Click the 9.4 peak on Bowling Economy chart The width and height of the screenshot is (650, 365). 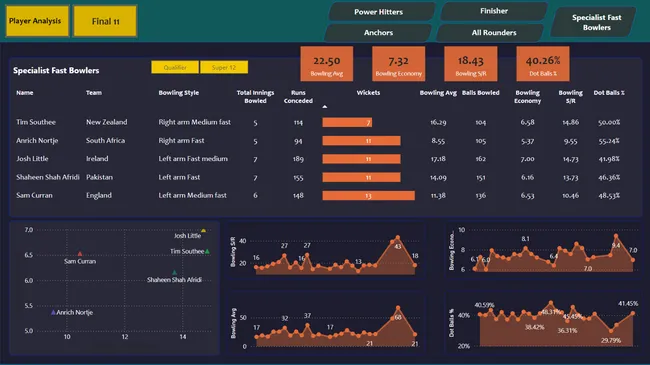click(x=616, y=236)
